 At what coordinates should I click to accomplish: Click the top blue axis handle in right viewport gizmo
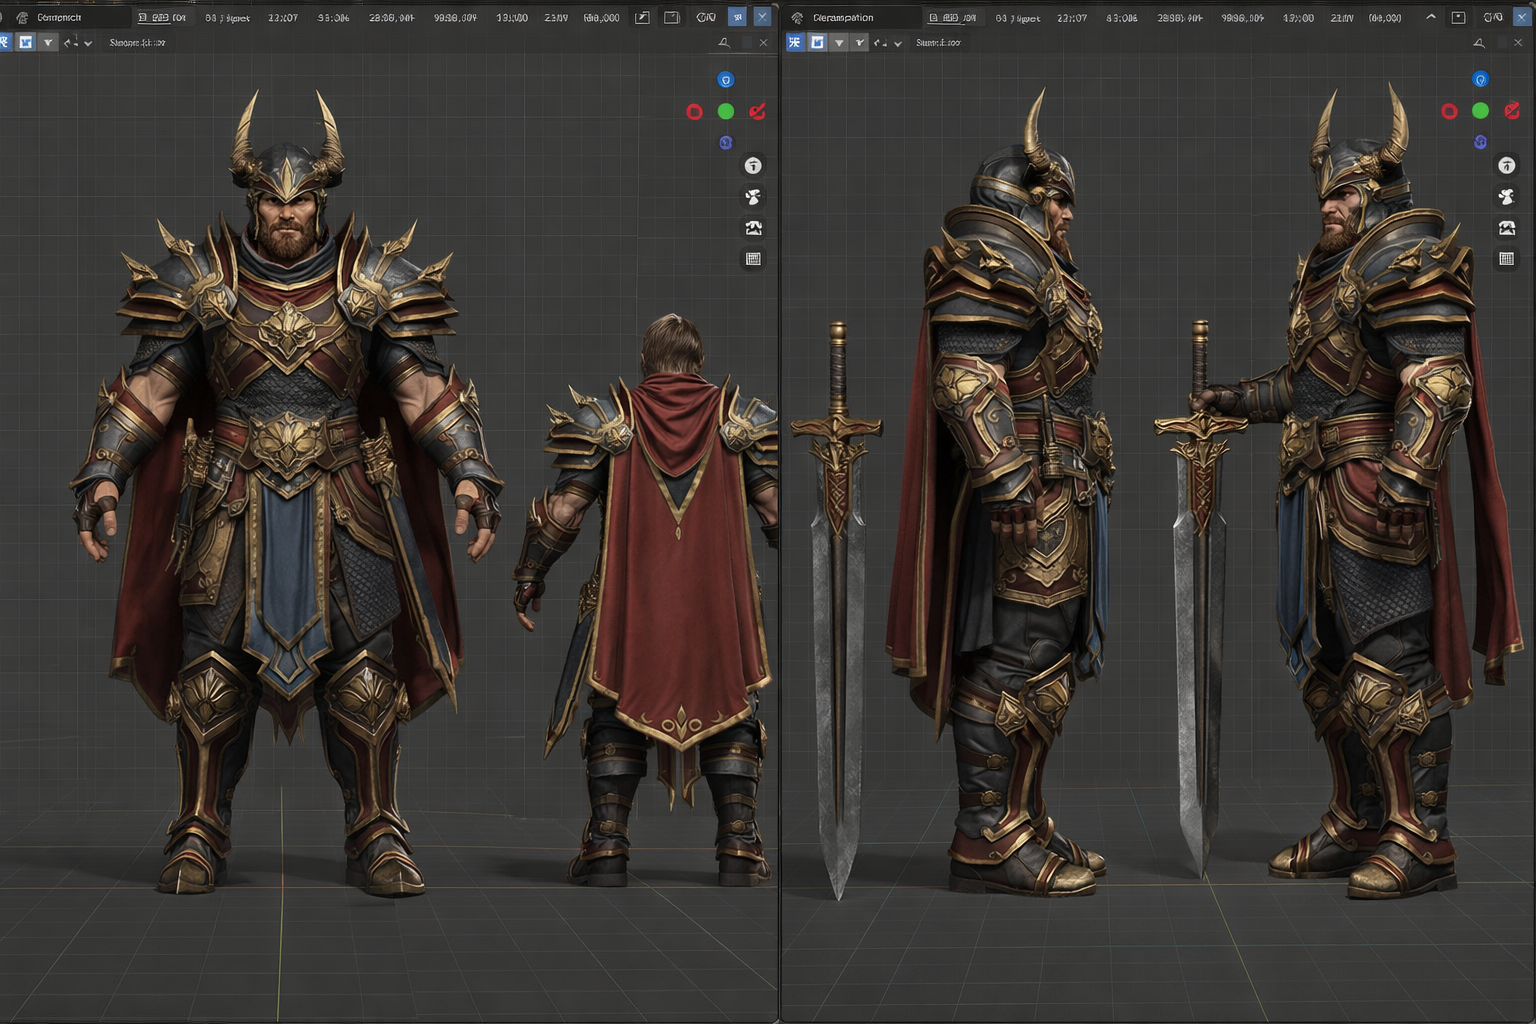1480,80
